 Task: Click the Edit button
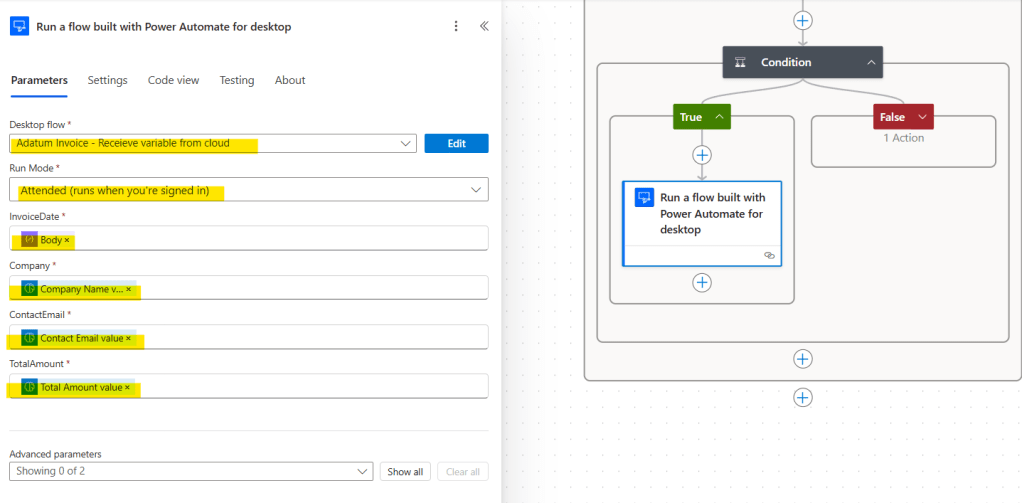tap(456, 144)
